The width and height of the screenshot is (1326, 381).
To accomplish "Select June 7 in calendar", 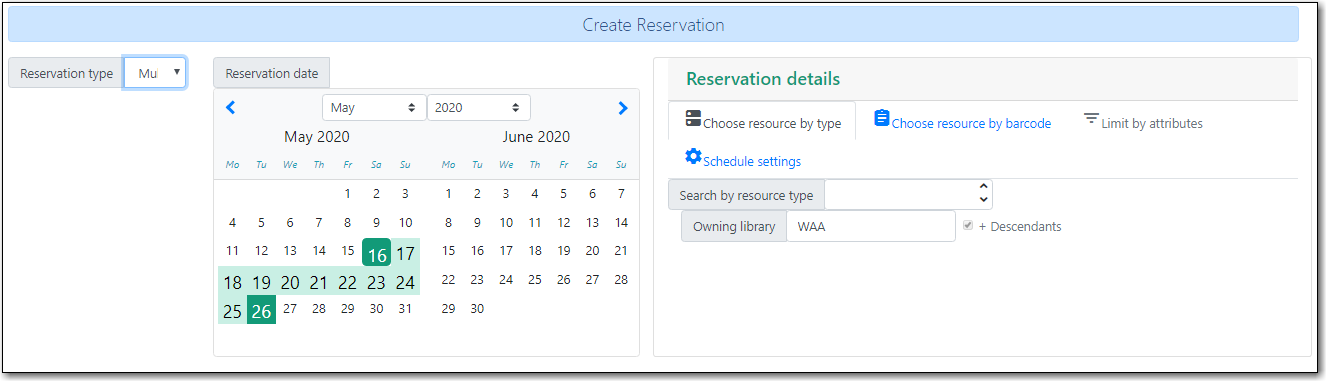I will tap(621, 194).
